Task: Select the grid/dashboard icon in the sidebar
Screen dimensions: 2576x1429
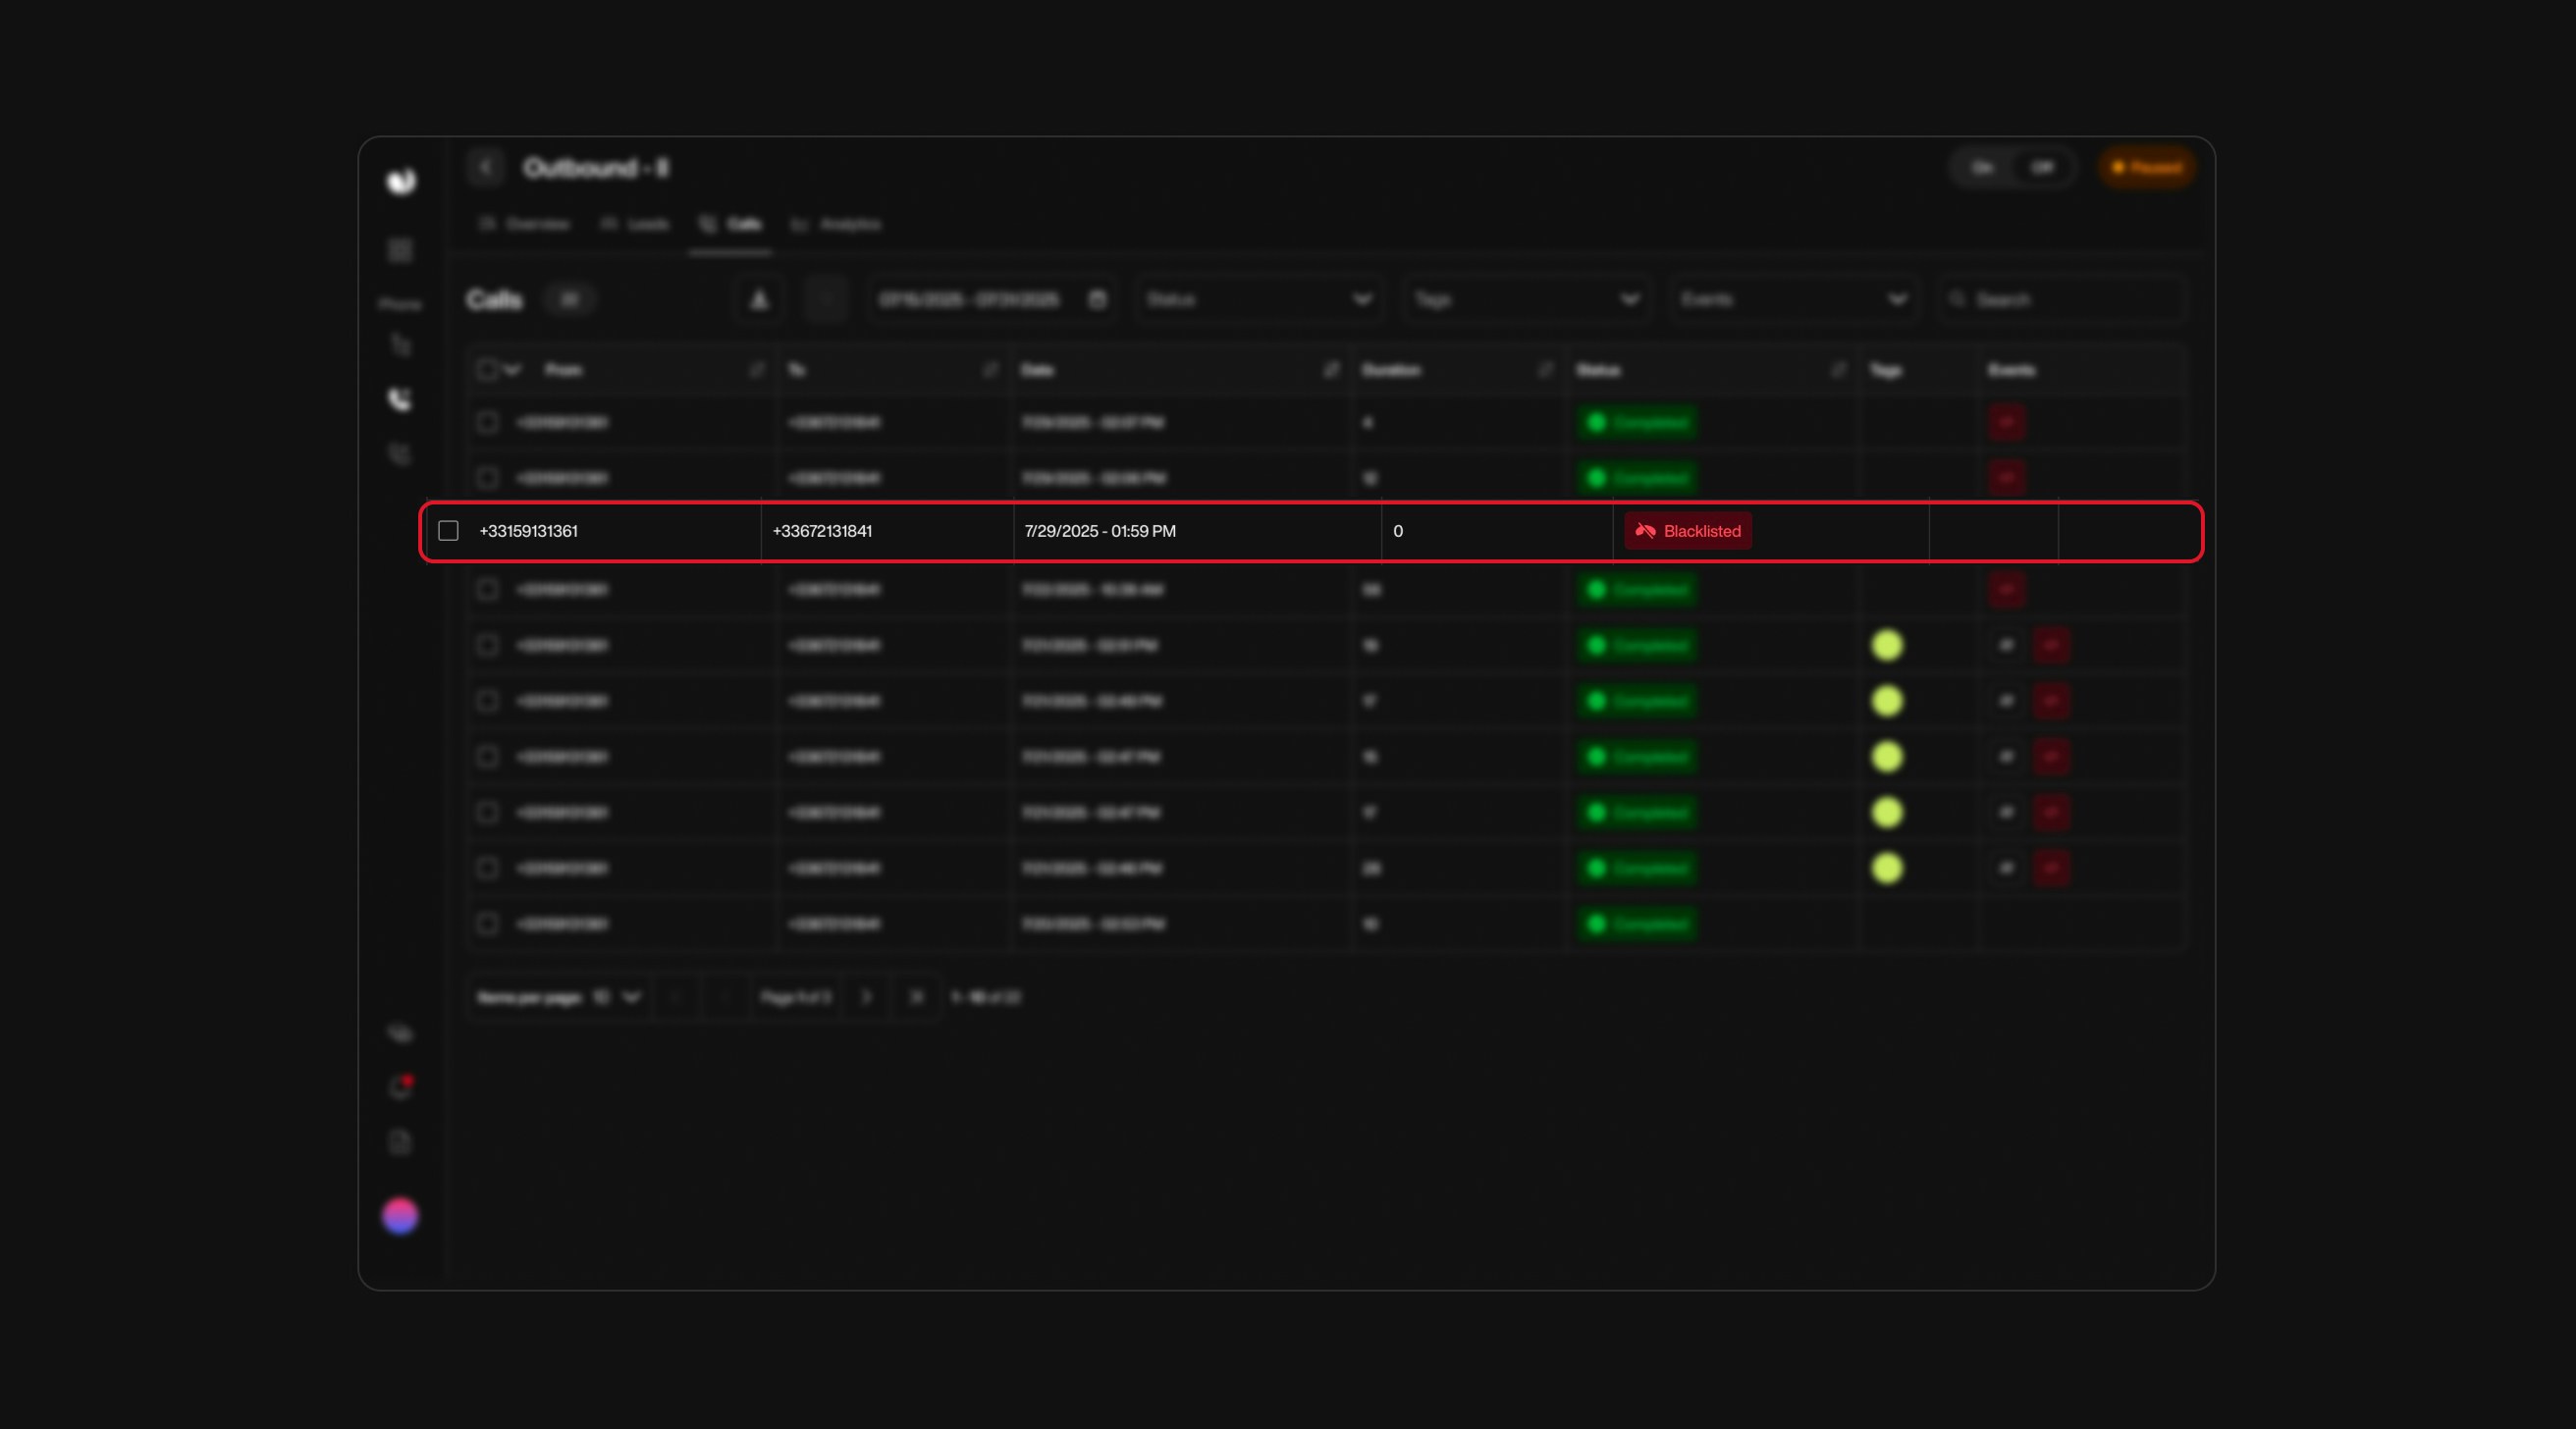Action: coord(399,251)
